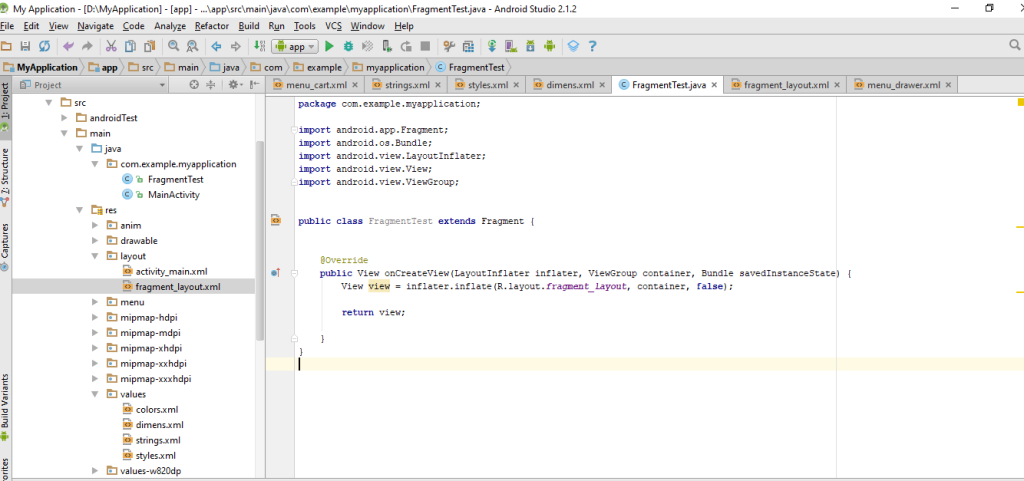Click the Copy icon in the toolbar

pos(130,46)
